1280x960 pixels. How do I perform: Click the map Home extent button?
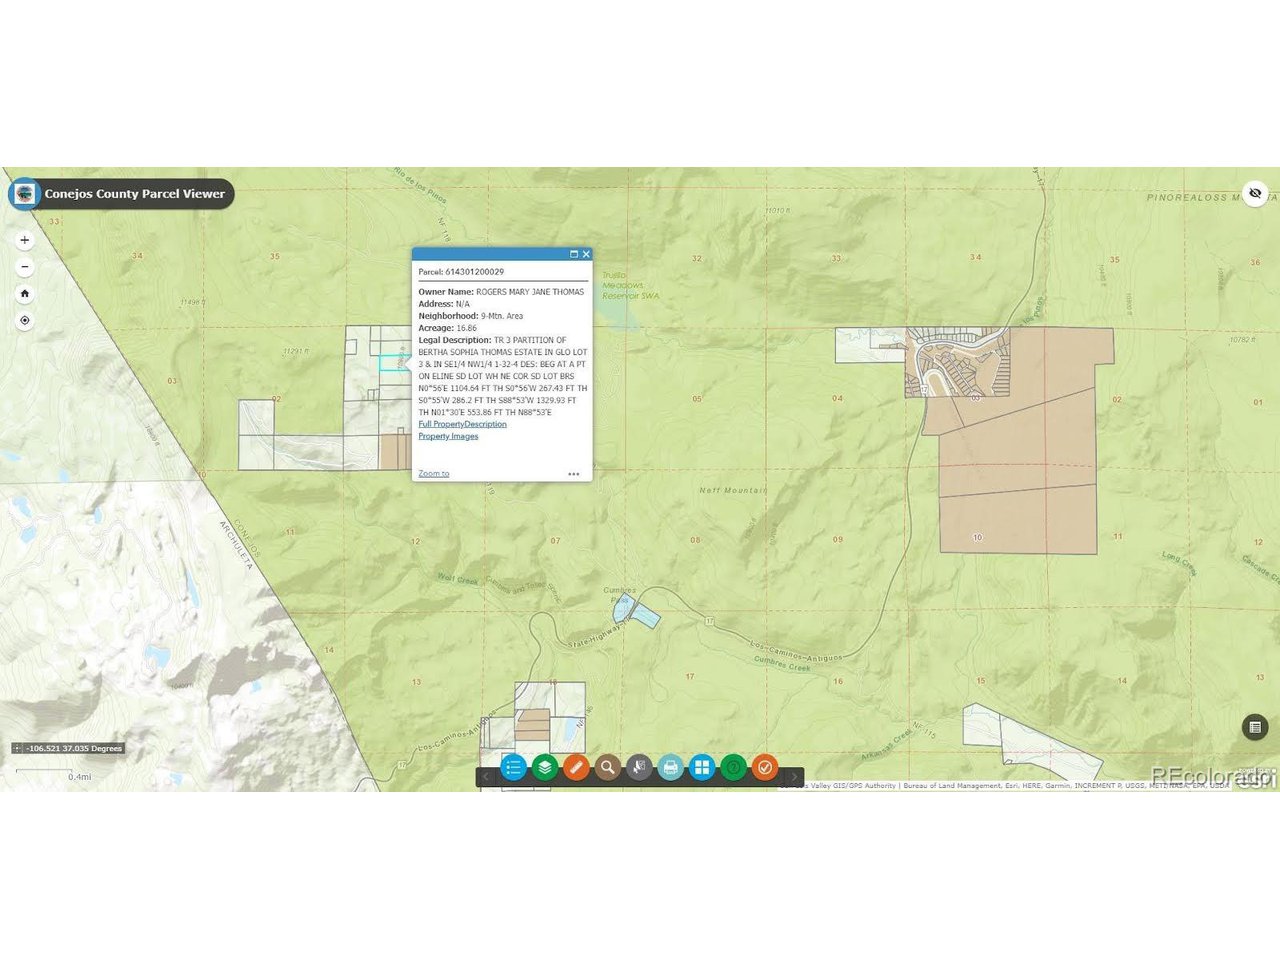25,294
